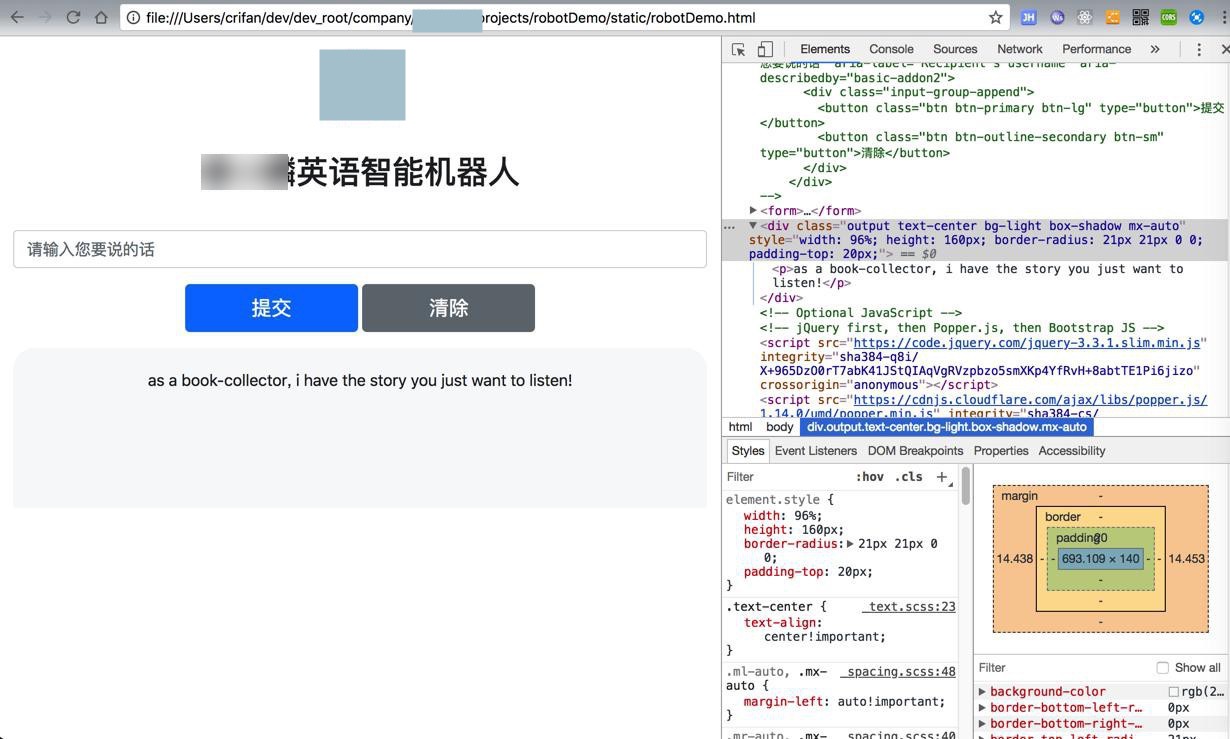This screenshot has height=739, width=1230.
Task: Open the _text.scss:23 source link
Action: coord(909,607)
